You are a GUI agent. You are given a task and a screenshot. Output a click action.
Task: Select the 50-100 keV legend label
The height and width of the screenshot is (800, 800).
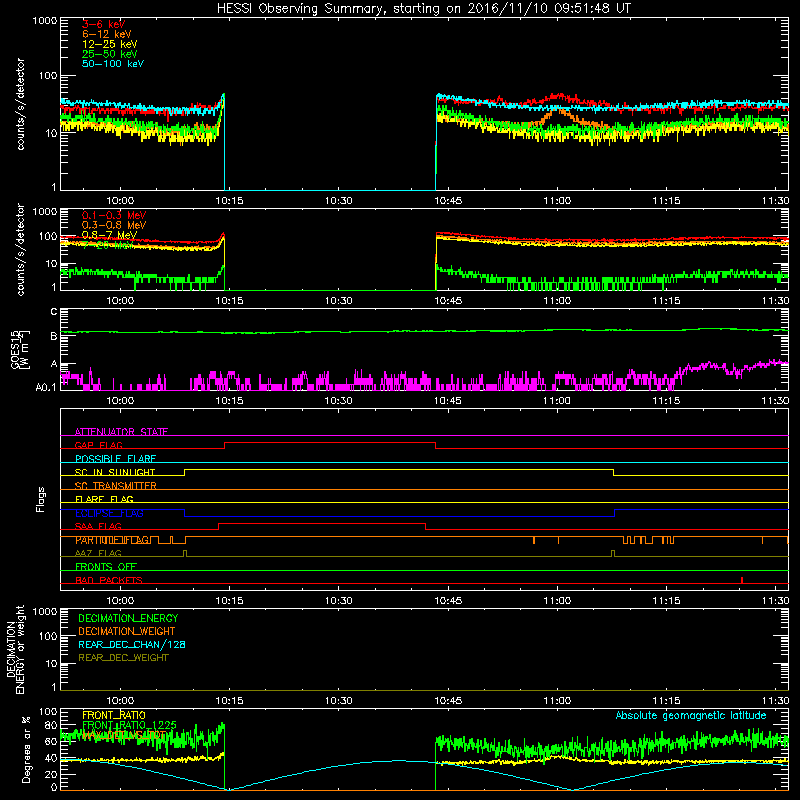[113, 64]
